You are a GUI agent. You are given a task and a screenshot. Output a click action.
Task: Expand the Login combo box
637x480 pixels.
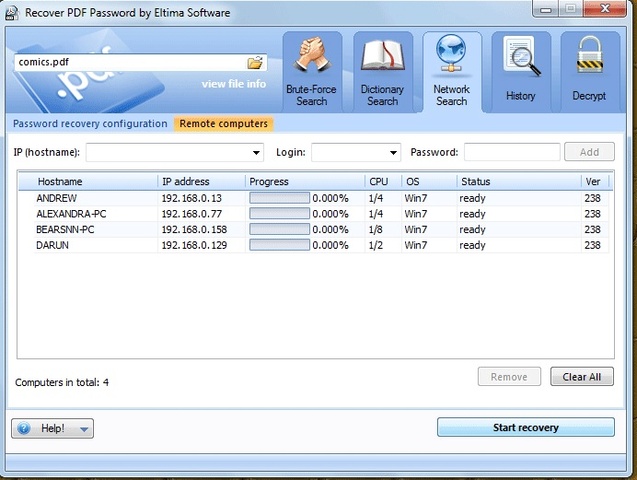click(393, 153)
